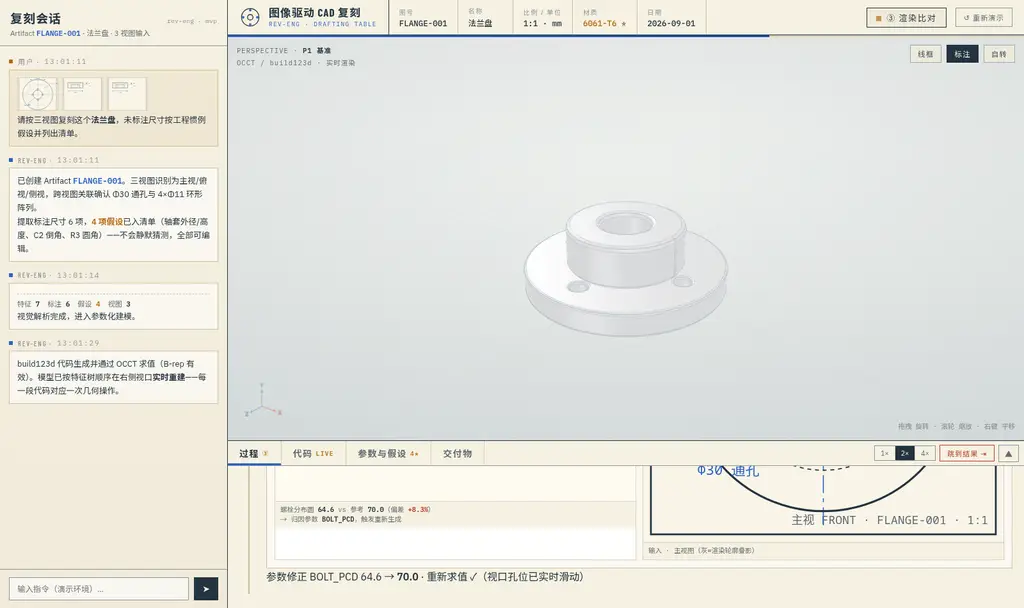
Task: Toggle 自转 auto-rotate mode
Action: coord(999,54)
